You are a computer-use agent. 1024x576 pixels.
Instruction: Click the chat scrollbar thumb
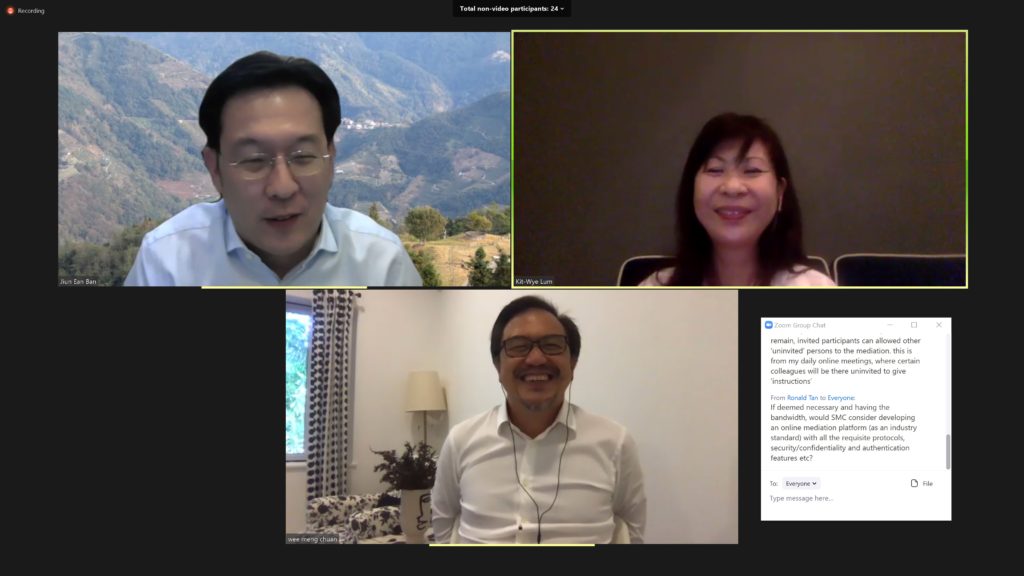point(948,451)
